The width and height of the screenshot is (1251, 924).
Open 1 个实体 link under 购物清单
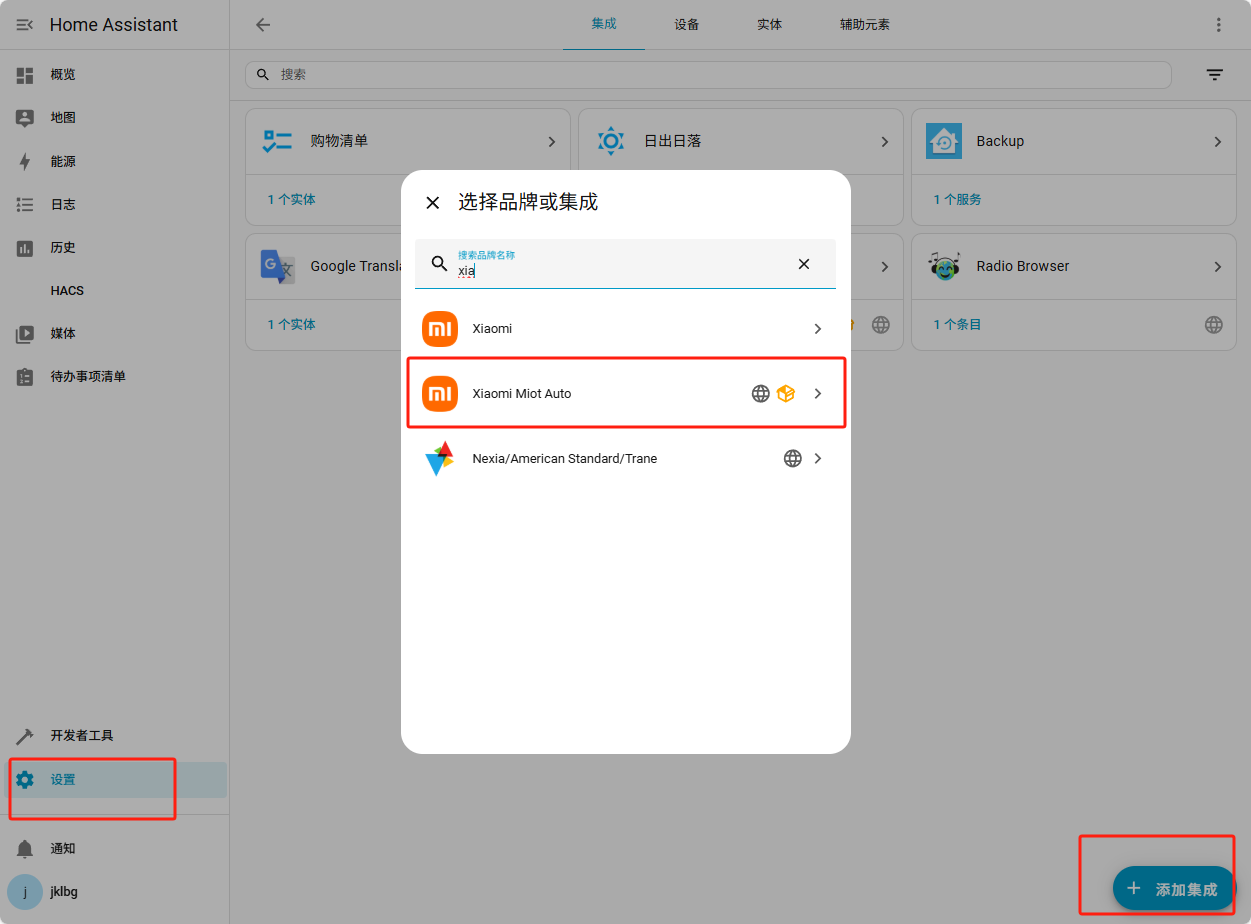click(291, 200)
